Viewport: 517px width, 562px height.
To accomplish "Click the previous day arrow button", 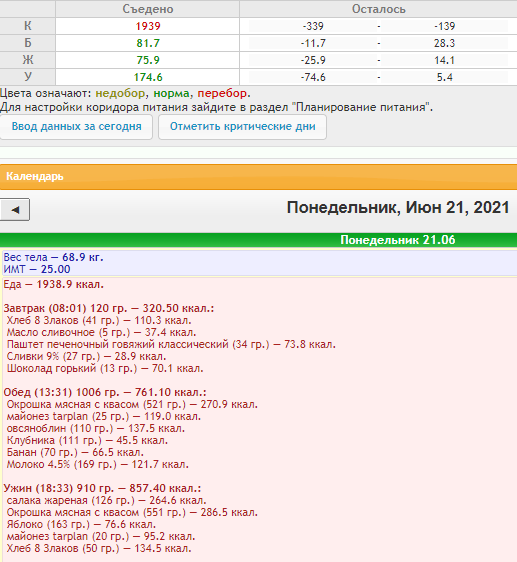I will 15,210.
